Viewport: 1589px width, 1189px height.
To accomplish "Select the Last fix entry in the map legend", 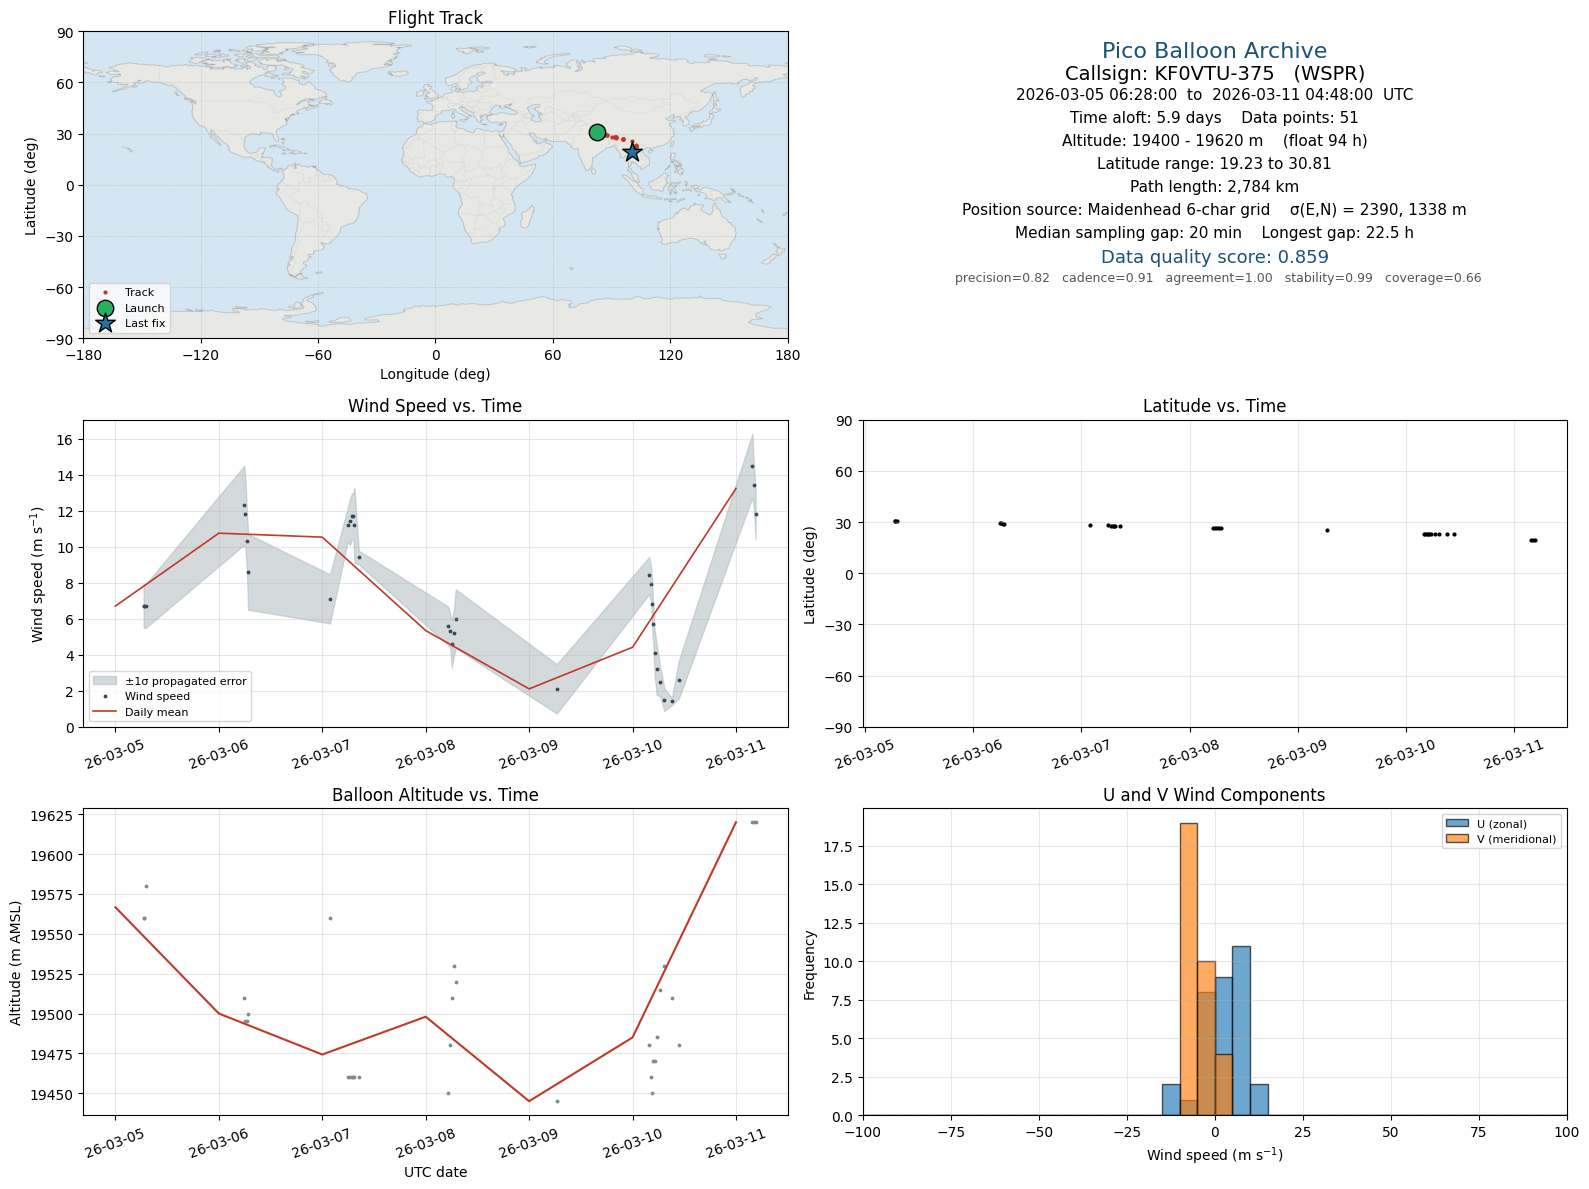I will point(130,323).
